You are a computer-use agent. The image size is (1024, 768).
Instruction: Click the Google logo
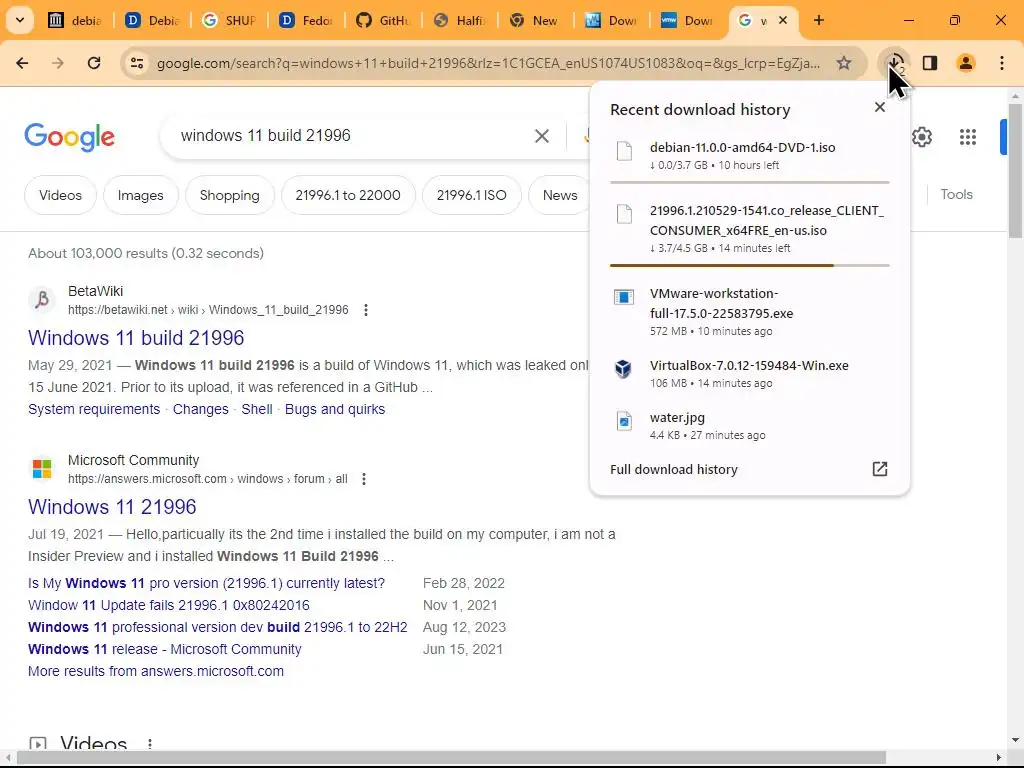click(x=69, y=137)
